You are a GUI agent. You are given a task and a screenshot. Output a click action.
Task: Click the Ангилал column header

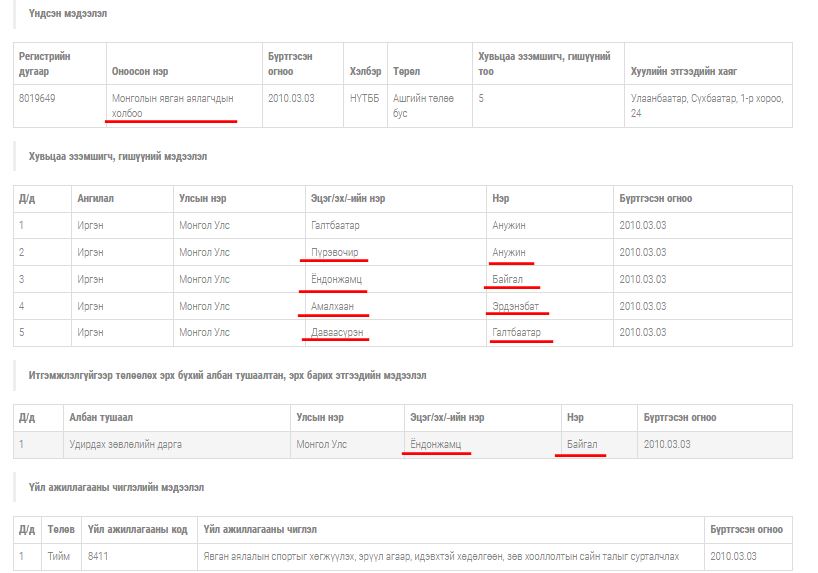click(96, 198)
